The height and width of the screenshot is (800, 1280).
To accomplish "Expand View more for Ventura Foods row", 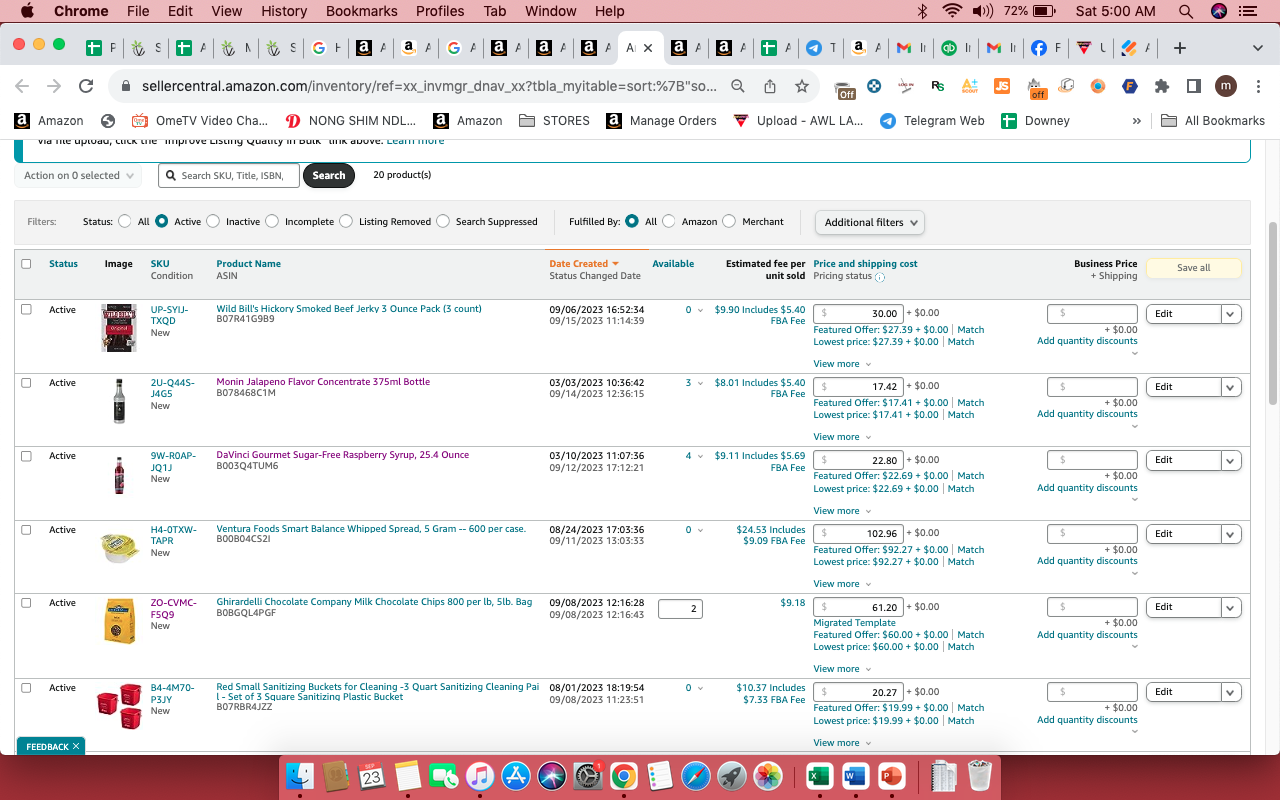I will point(841,584).
